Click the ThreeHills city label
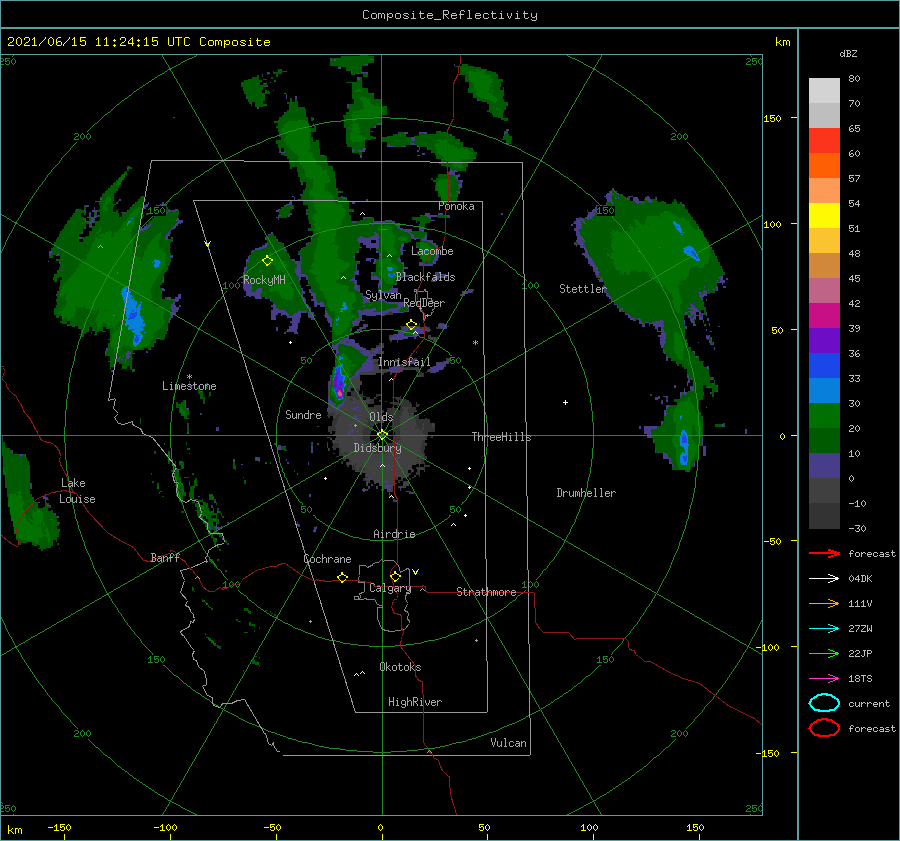Screen dimensions: 900x841 (x=501, y=437)
